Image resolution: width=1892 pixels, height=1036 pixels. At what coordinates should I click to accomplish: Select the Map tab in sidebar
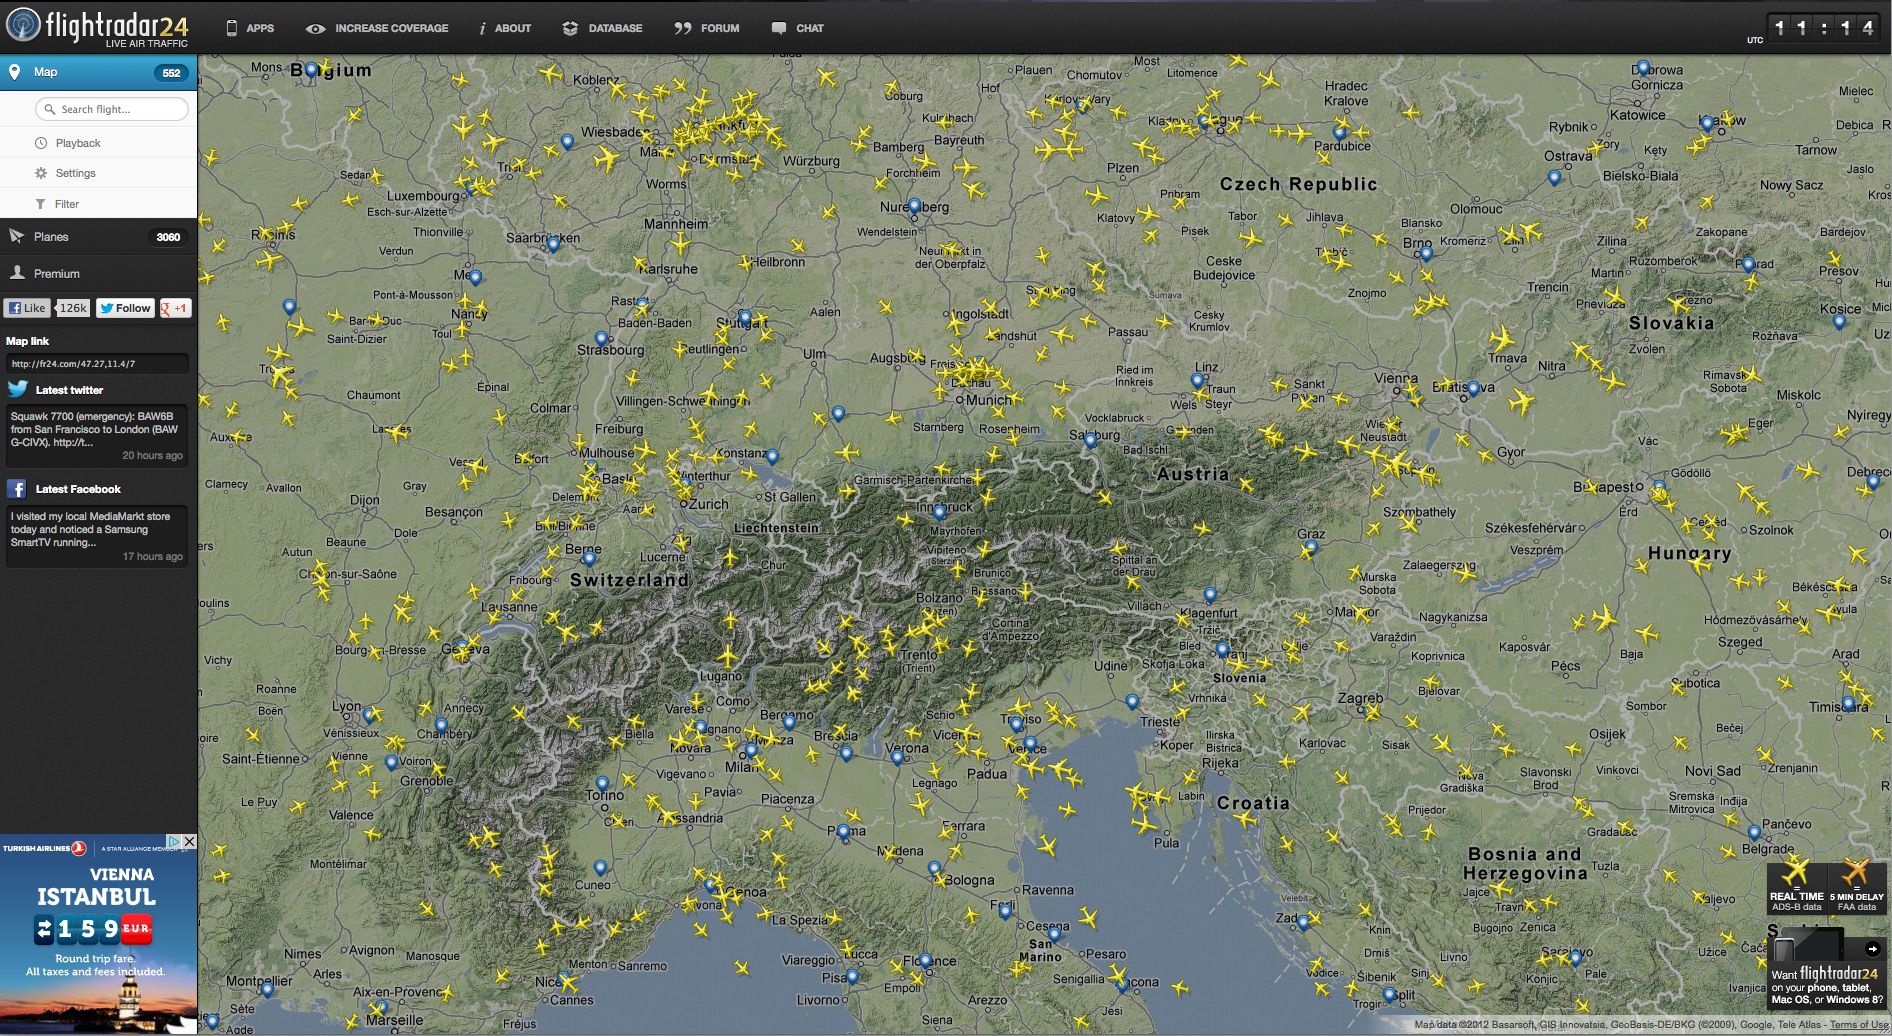tap(98, 72)
